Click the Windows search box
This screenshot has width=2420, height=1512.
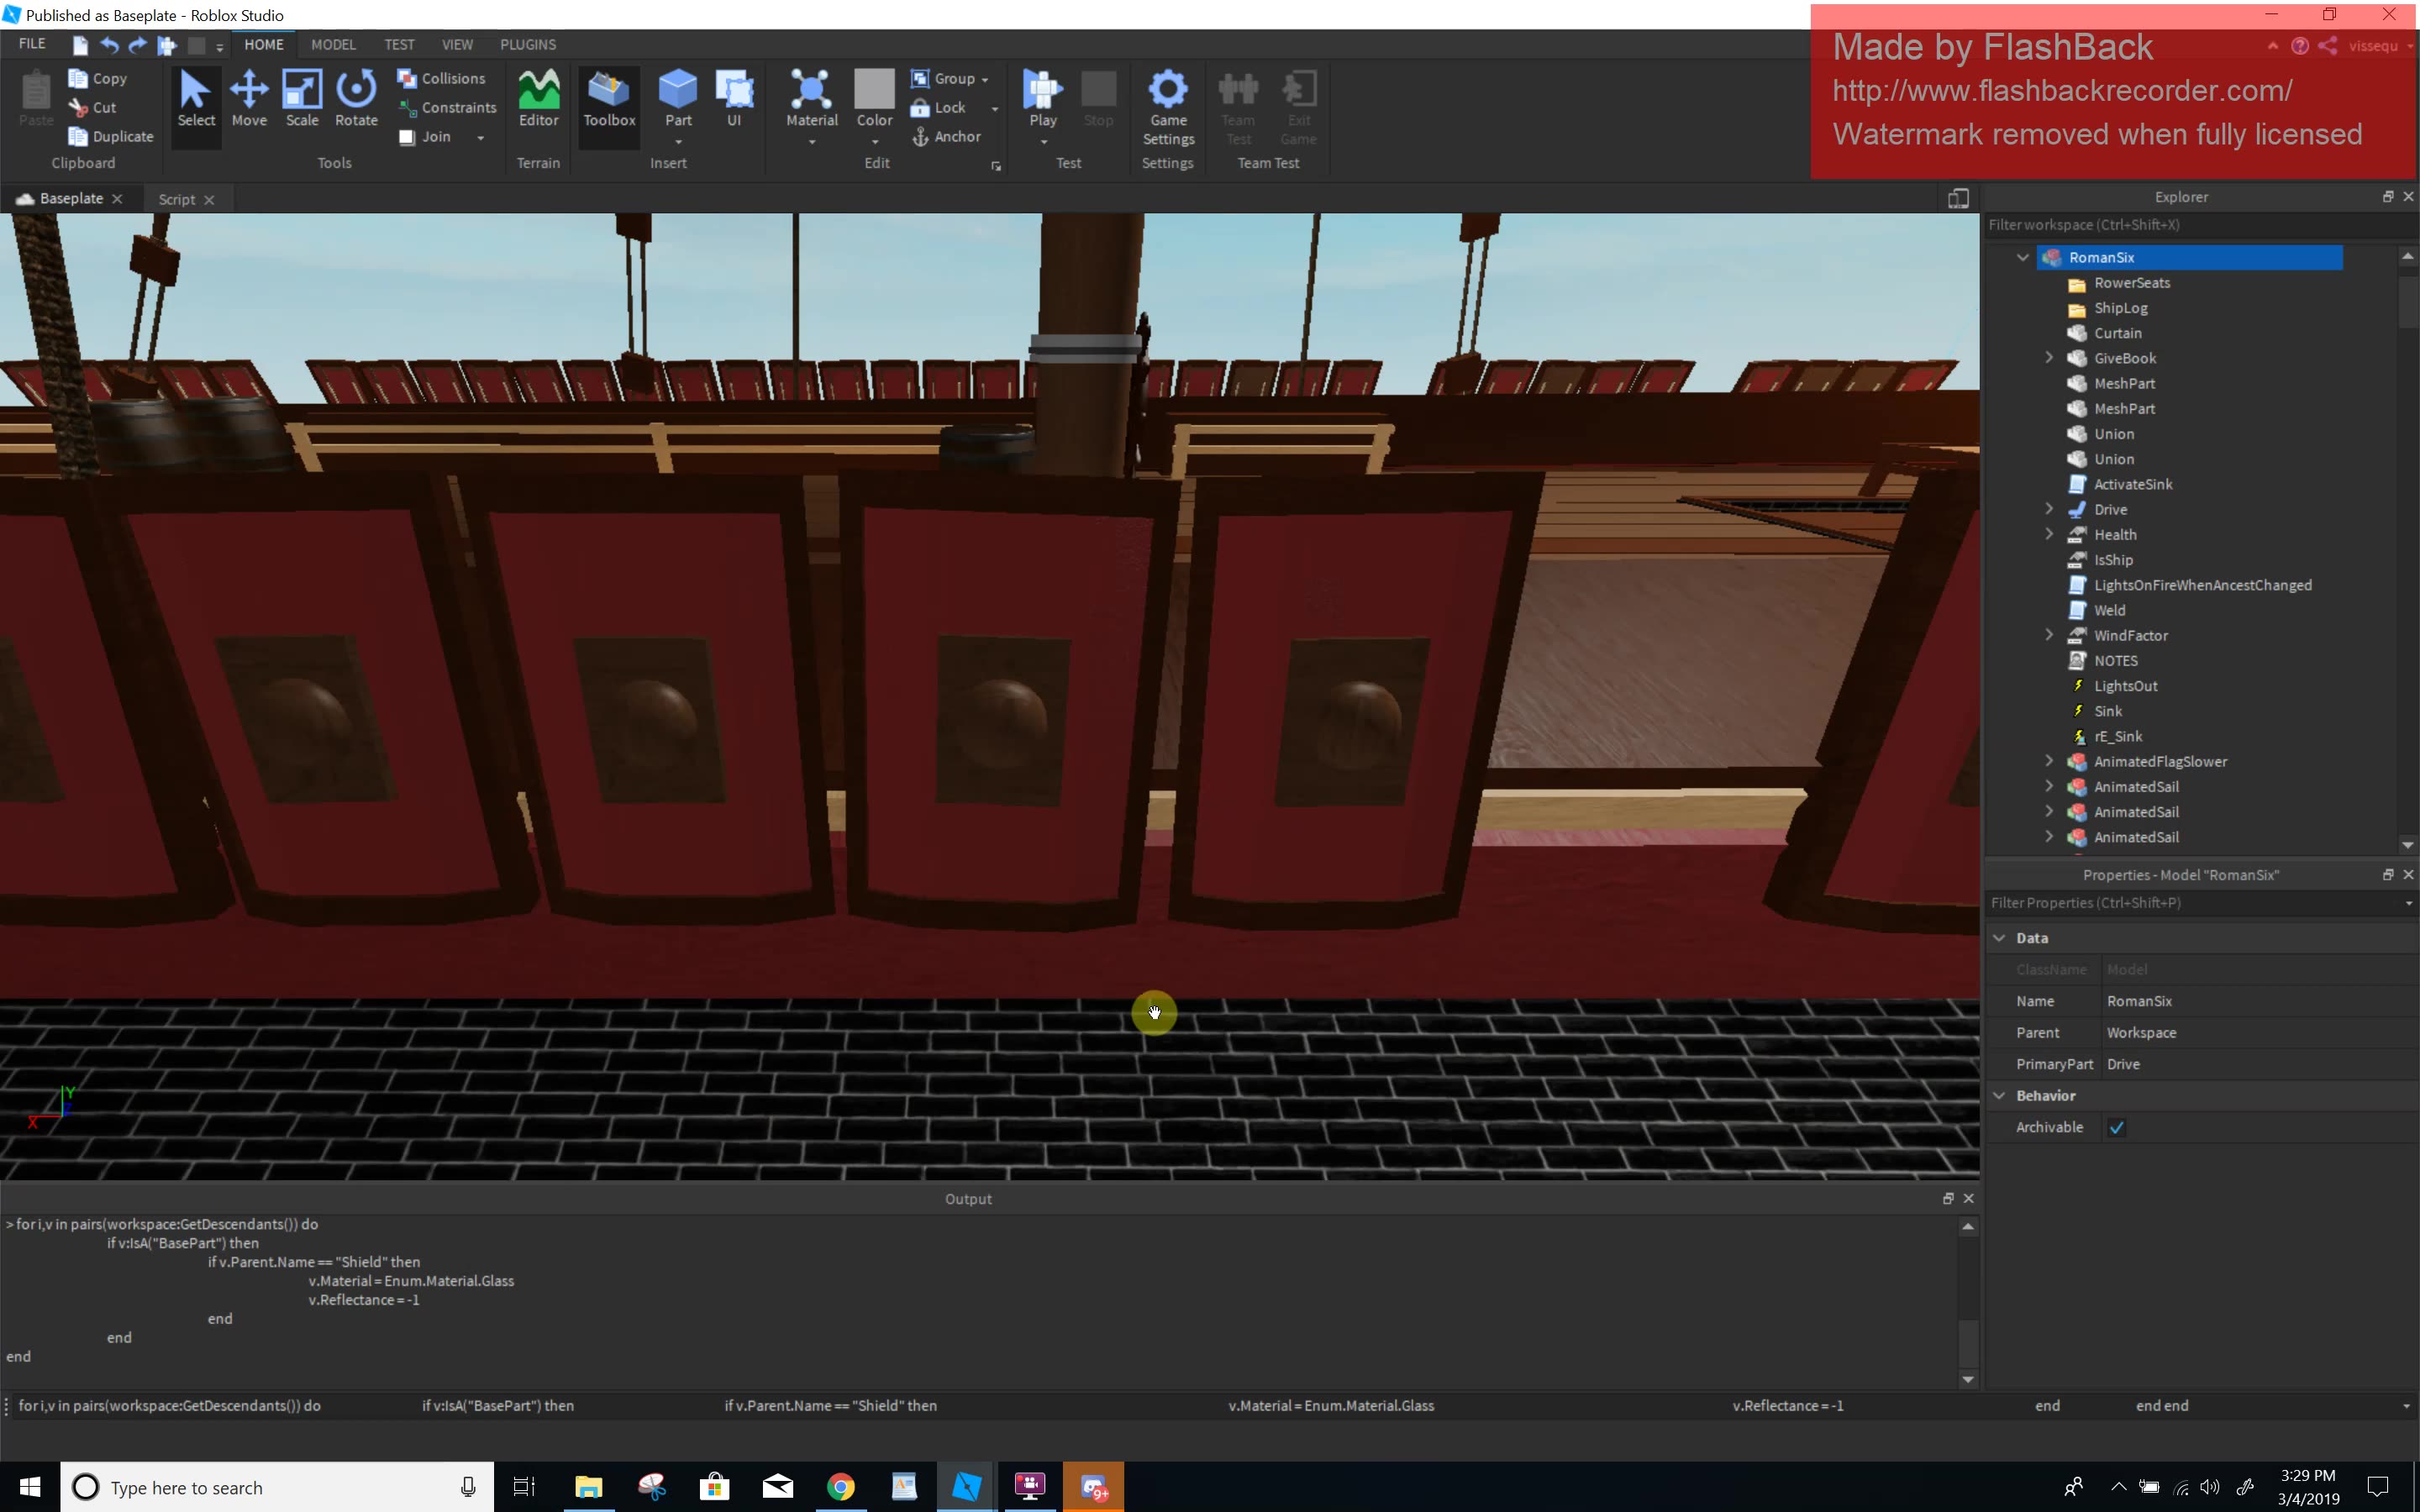click(x=278, y=1487)
